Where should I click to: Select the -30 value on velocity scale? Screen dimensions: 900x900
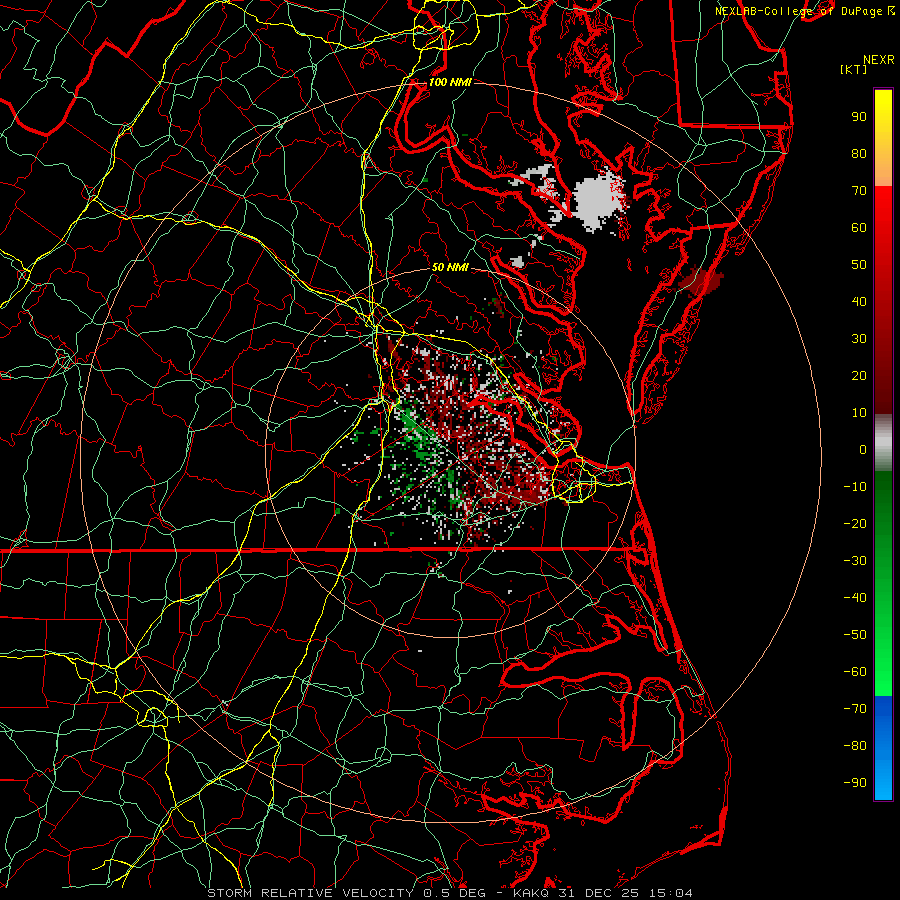click(x=855, y=561)
